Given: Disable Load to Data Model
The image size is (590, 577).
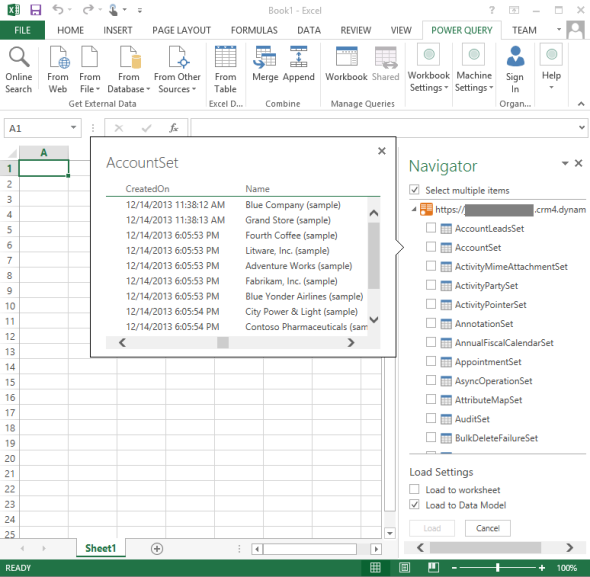Looking at the screenshot, I should point(414,505).
